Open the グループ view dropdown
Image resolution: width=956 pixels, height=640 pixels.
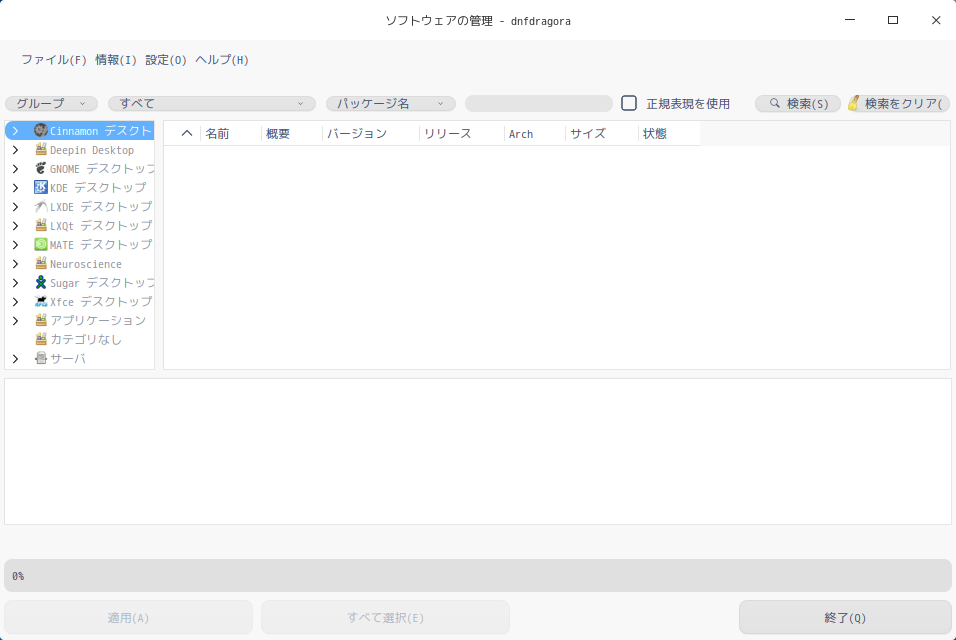pyautogui.click(x=51, y=104)
